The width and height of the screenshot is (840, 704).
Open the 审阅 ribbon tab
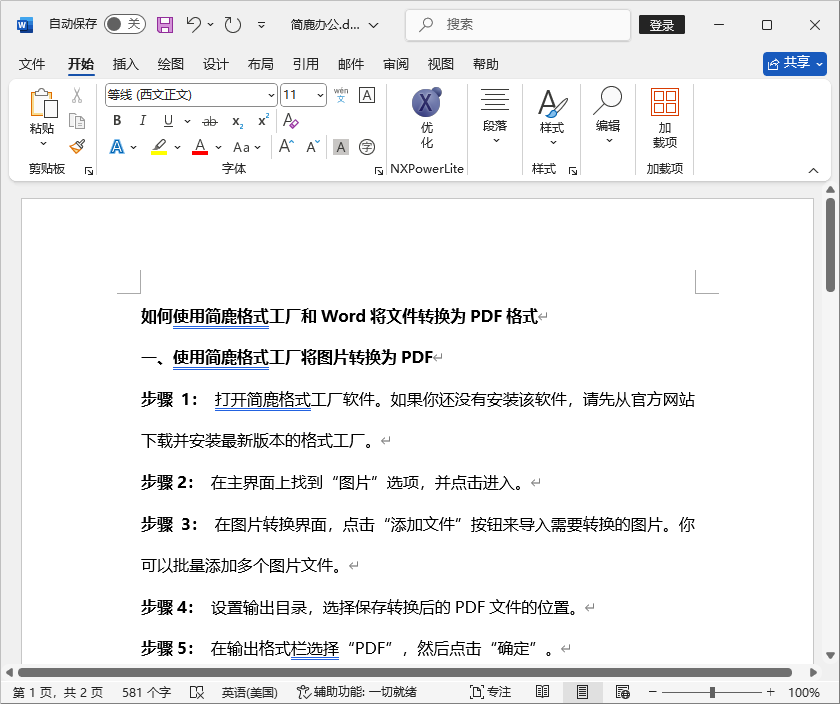(395, 64)
